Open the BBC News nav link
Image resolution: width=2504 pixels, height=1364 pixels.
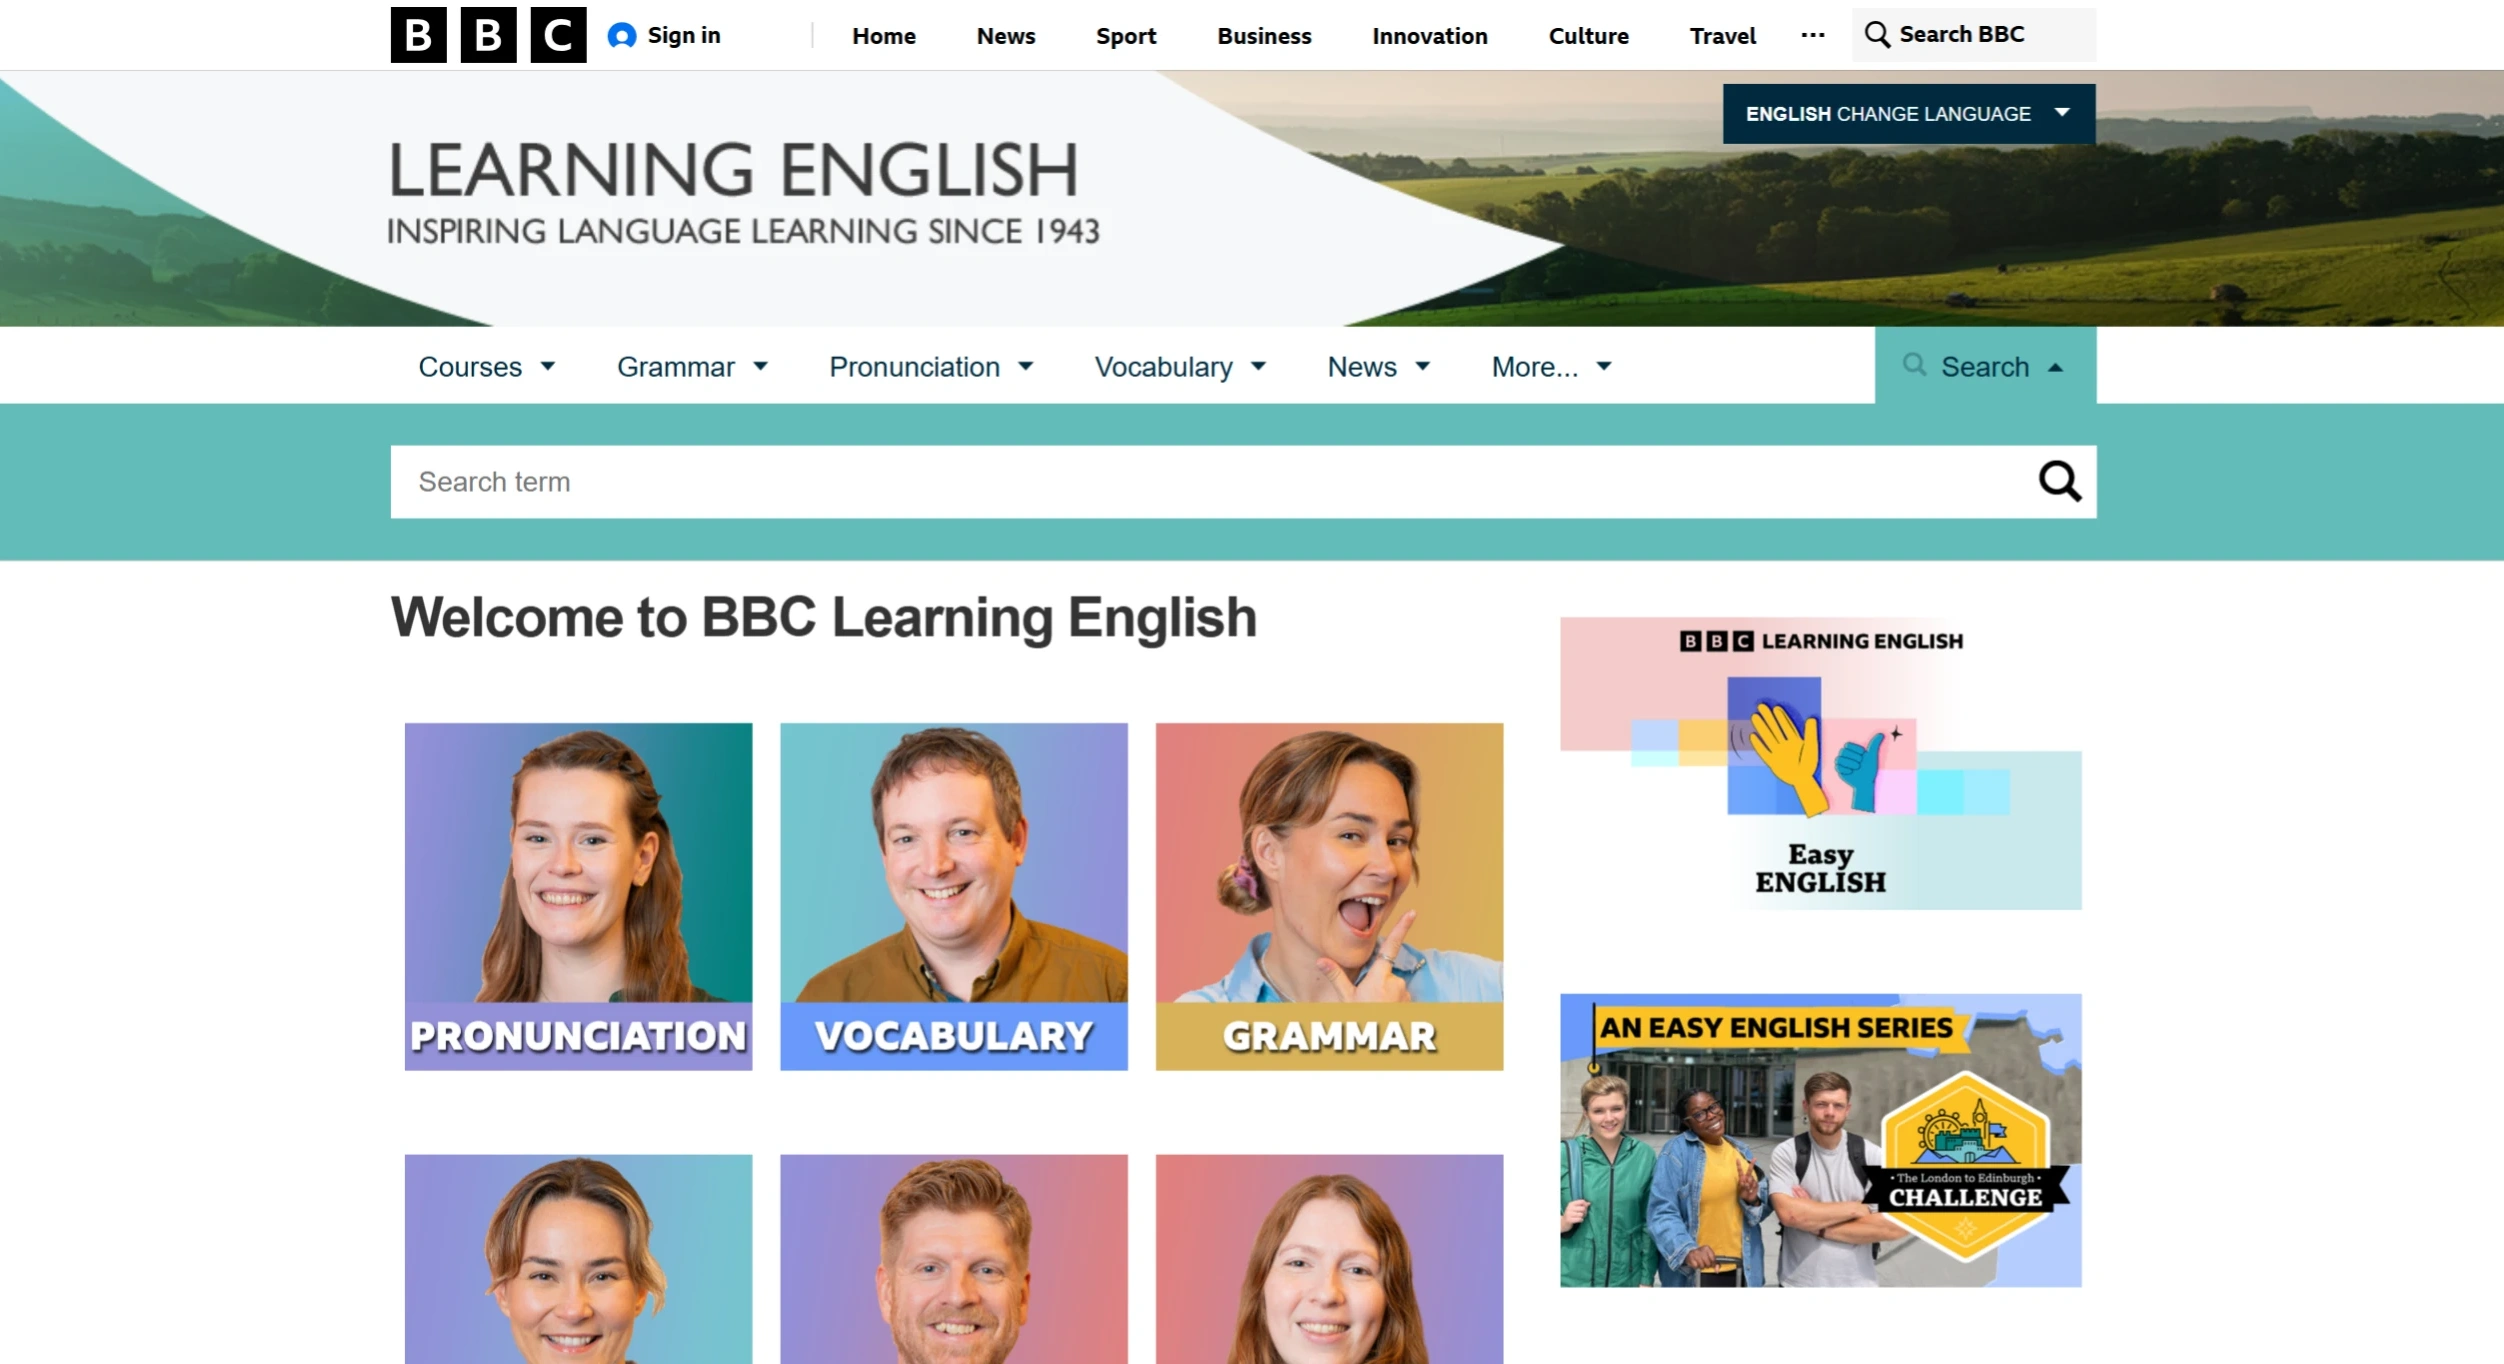coord(1005,36)
